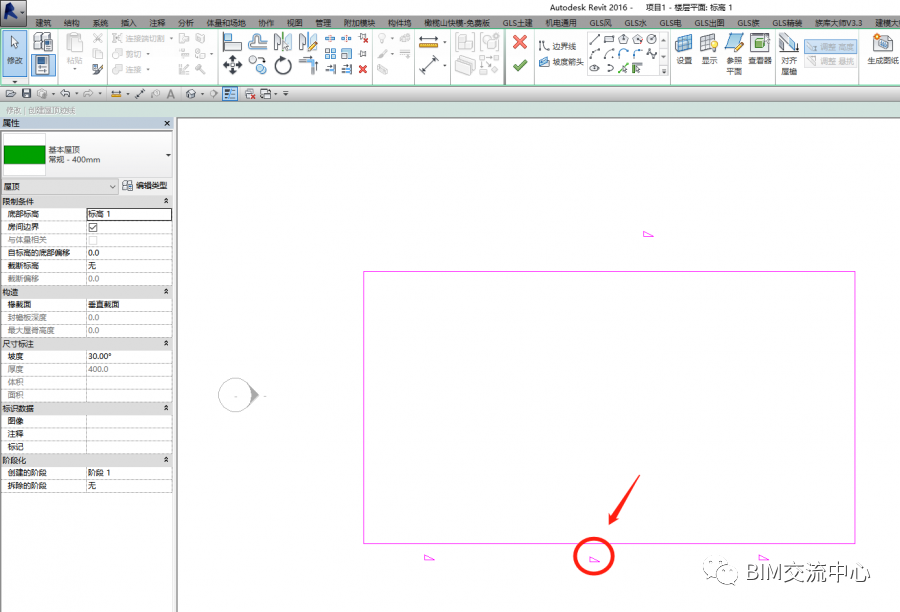Open the 管理 ribbon tab
The image size is (900, 612).
[323, 23]
